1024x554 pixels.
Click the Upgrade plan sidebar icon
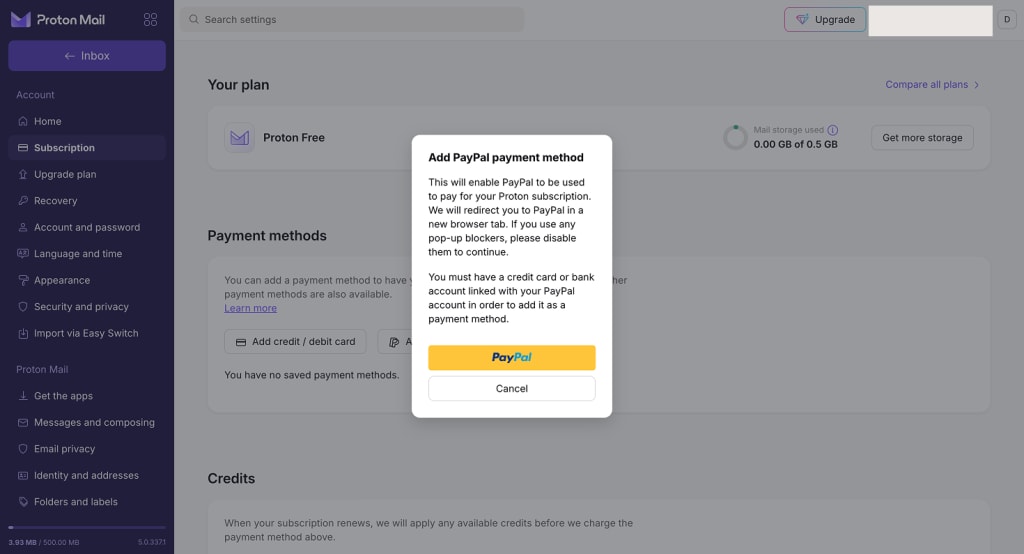click(x=23, y=174)
